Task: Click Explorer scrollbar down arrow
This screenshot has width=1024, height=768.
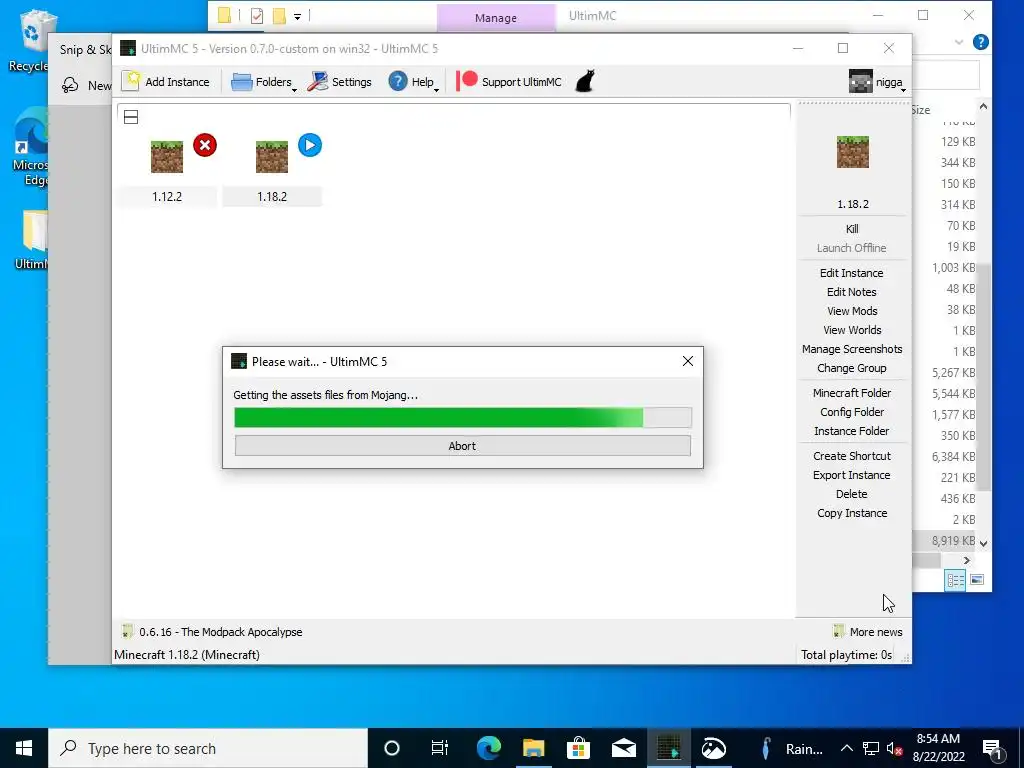Action: coord(984,543)
